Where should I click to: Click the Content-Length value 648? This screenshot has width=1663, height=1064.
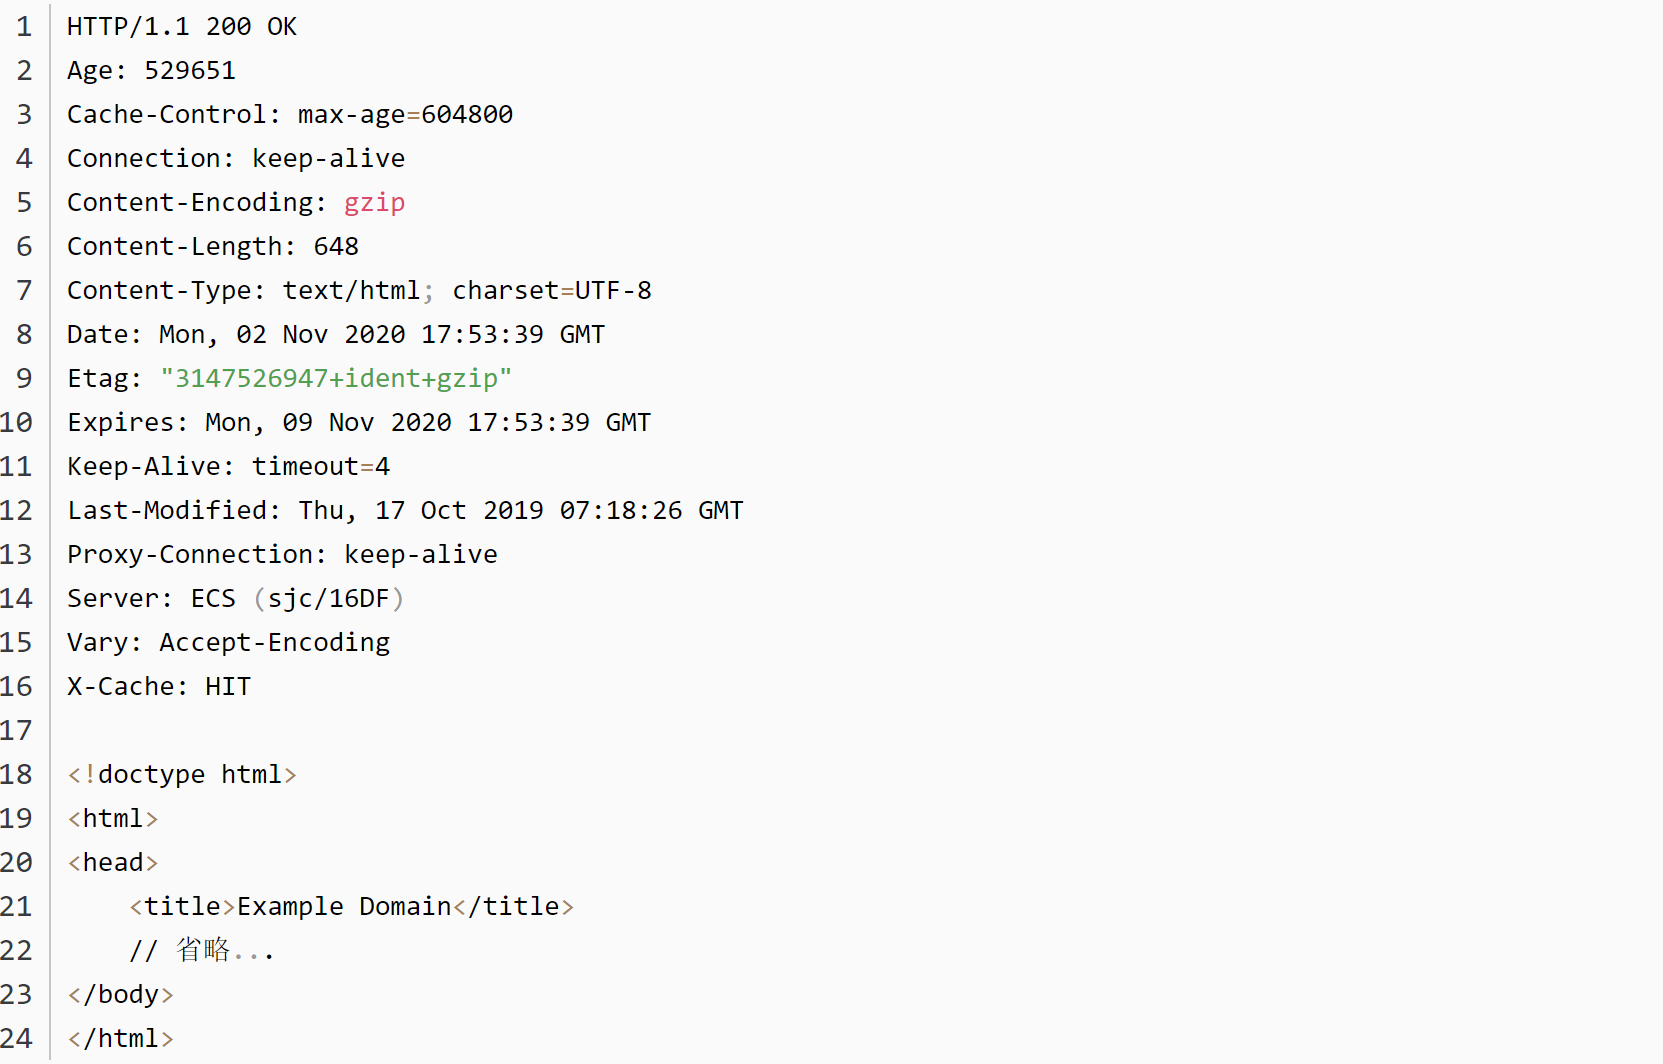(336, 247)
